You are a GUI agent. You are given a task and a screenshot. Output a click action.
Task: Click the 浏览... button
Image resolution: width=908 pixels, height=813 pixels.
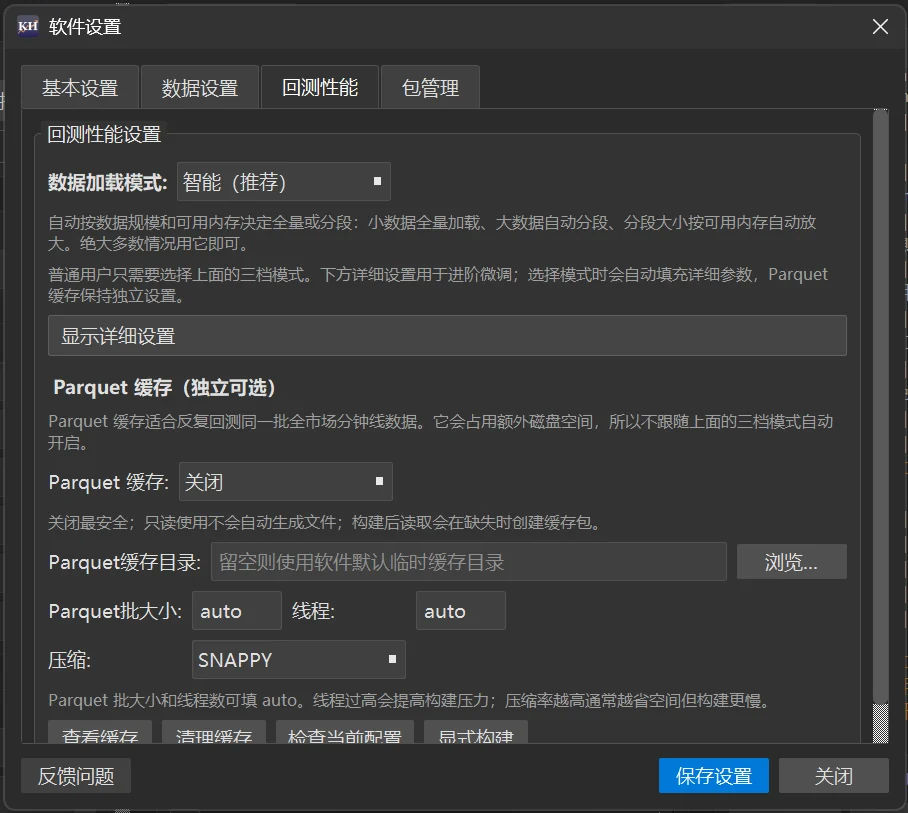pyautogui.click(x=792, y=562)
